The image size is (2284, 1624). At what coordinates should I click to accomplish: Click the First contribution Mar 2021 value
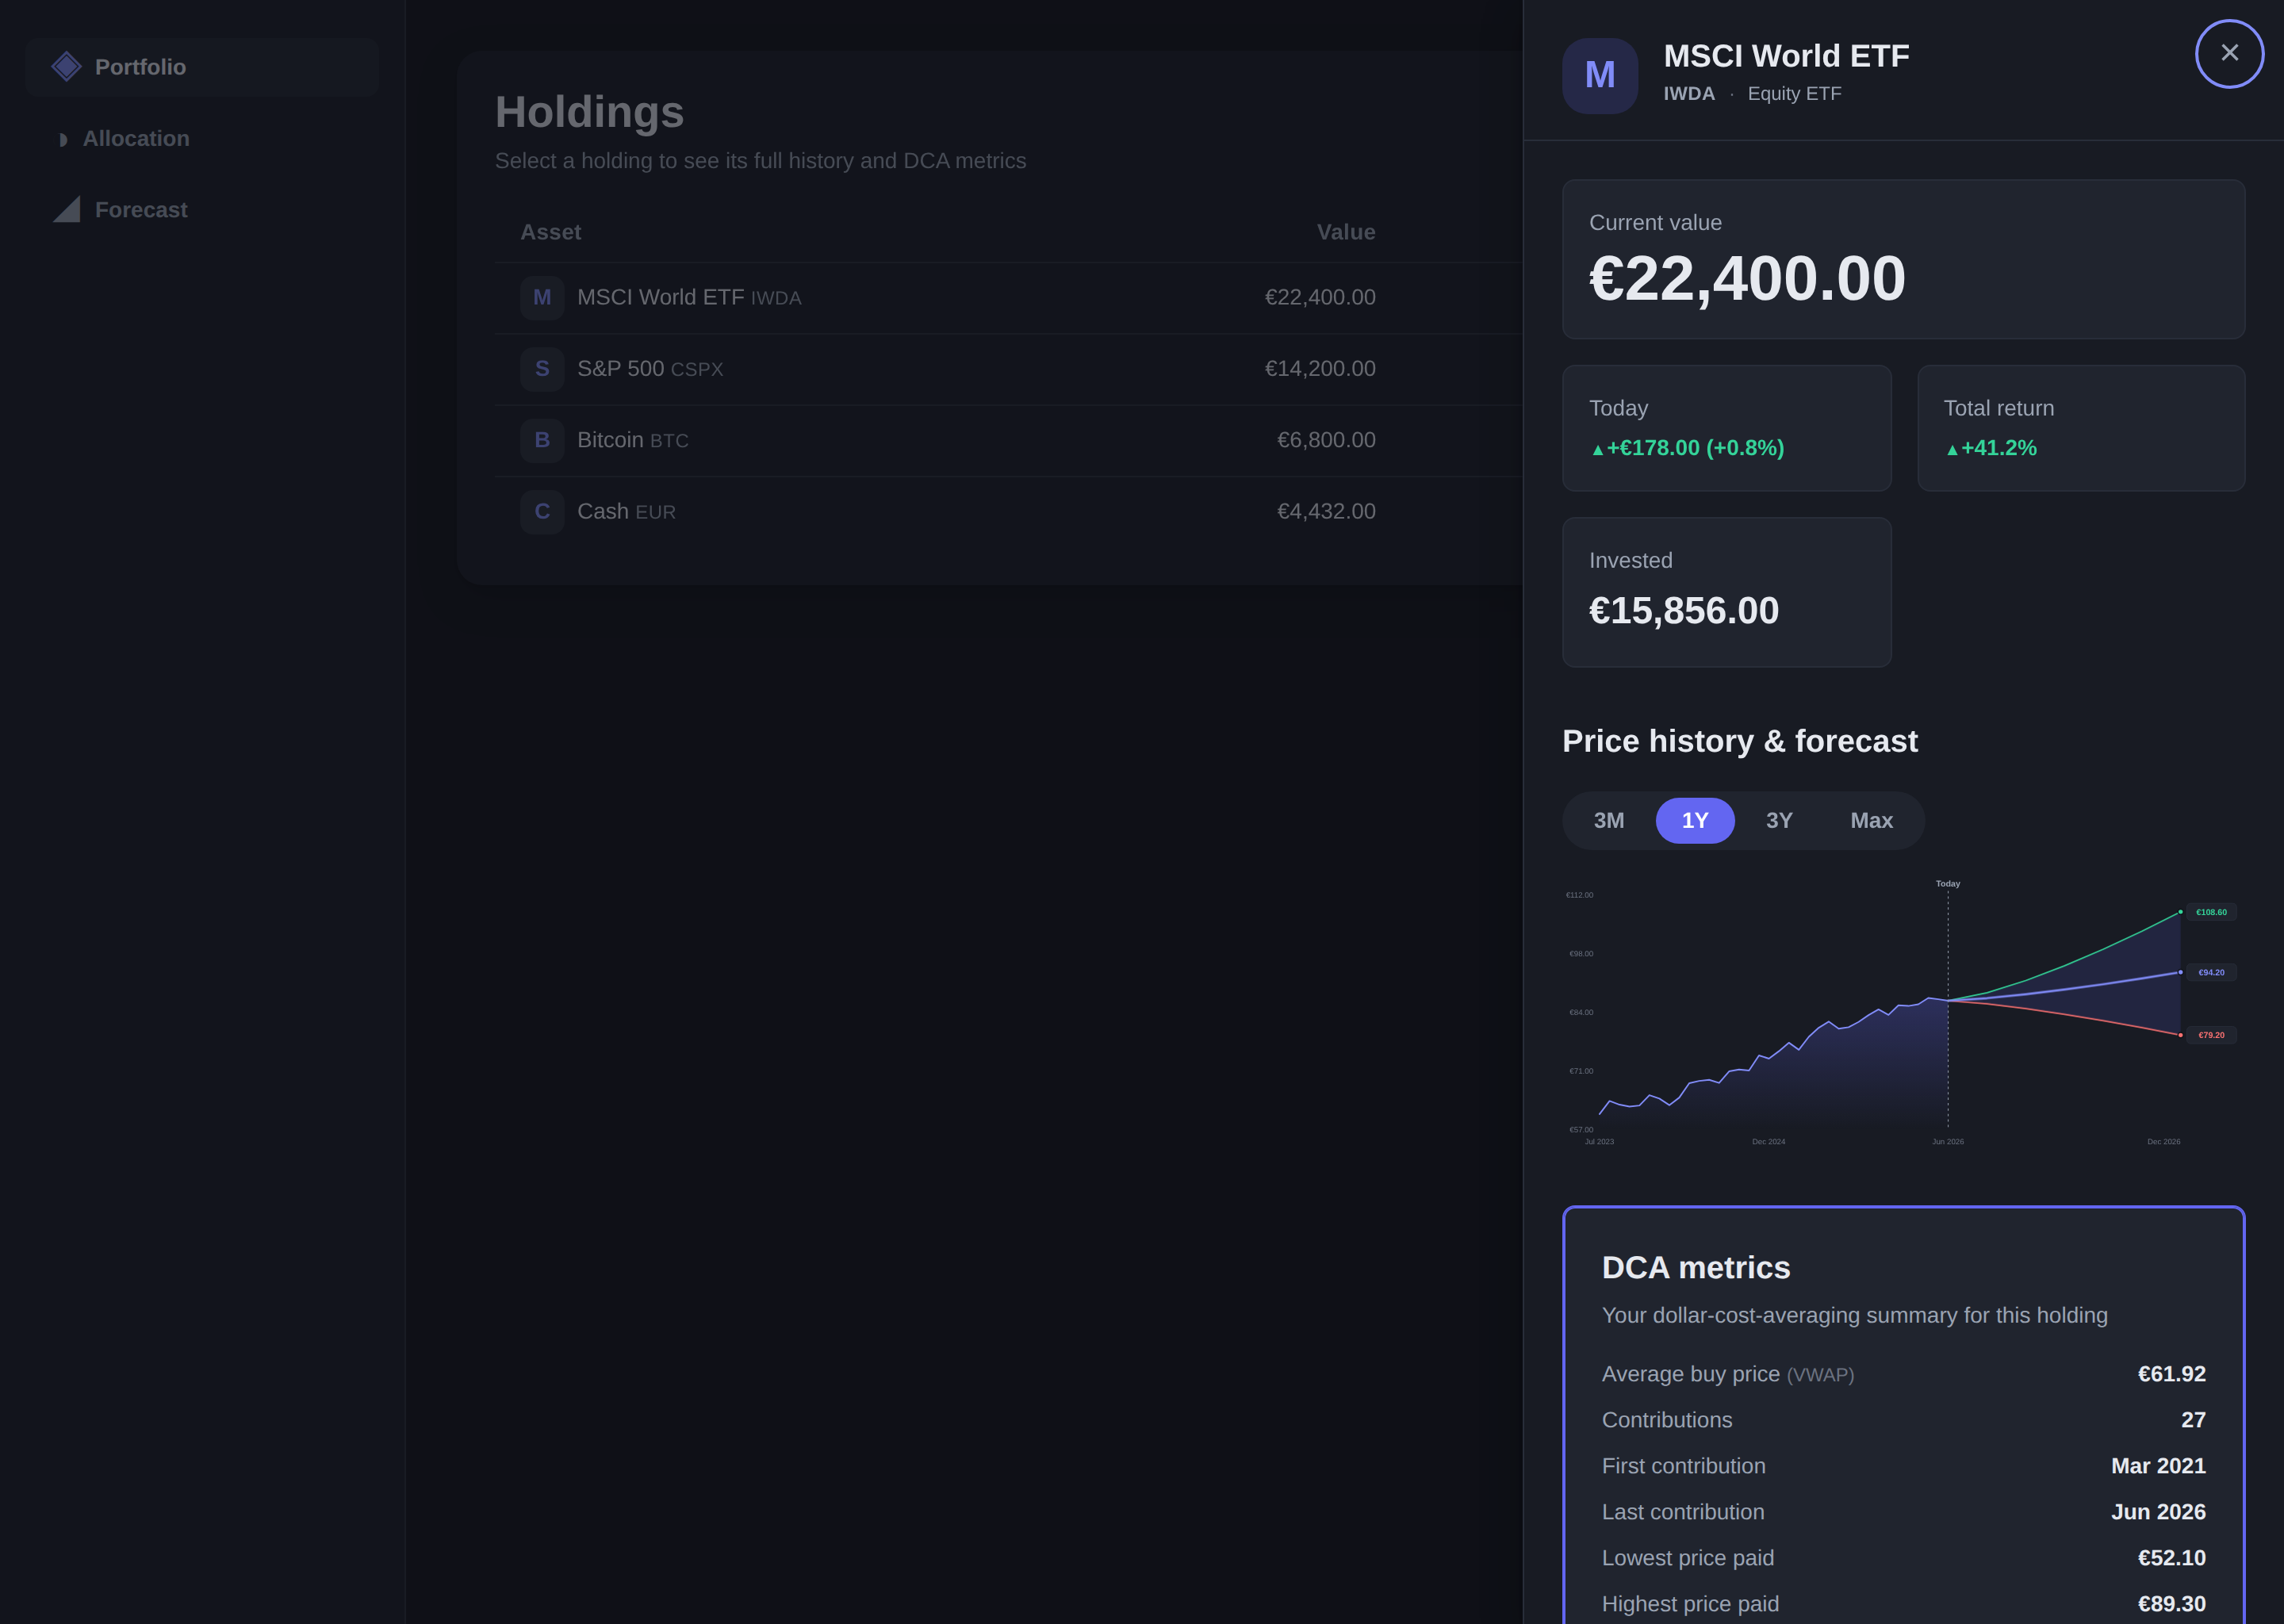(2158, 1466)
